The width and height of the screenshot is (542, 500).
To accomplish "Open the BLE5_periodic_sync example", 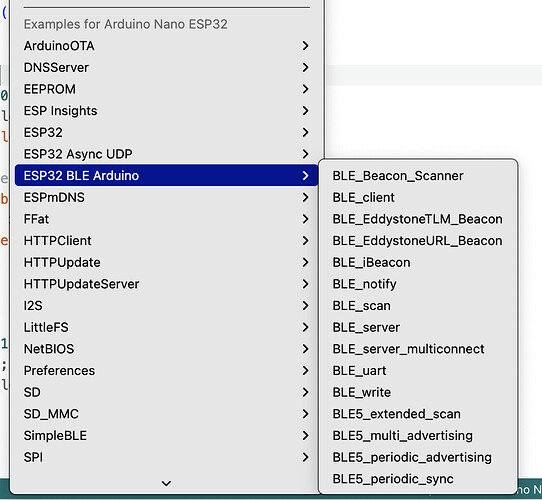I will 418,479.
